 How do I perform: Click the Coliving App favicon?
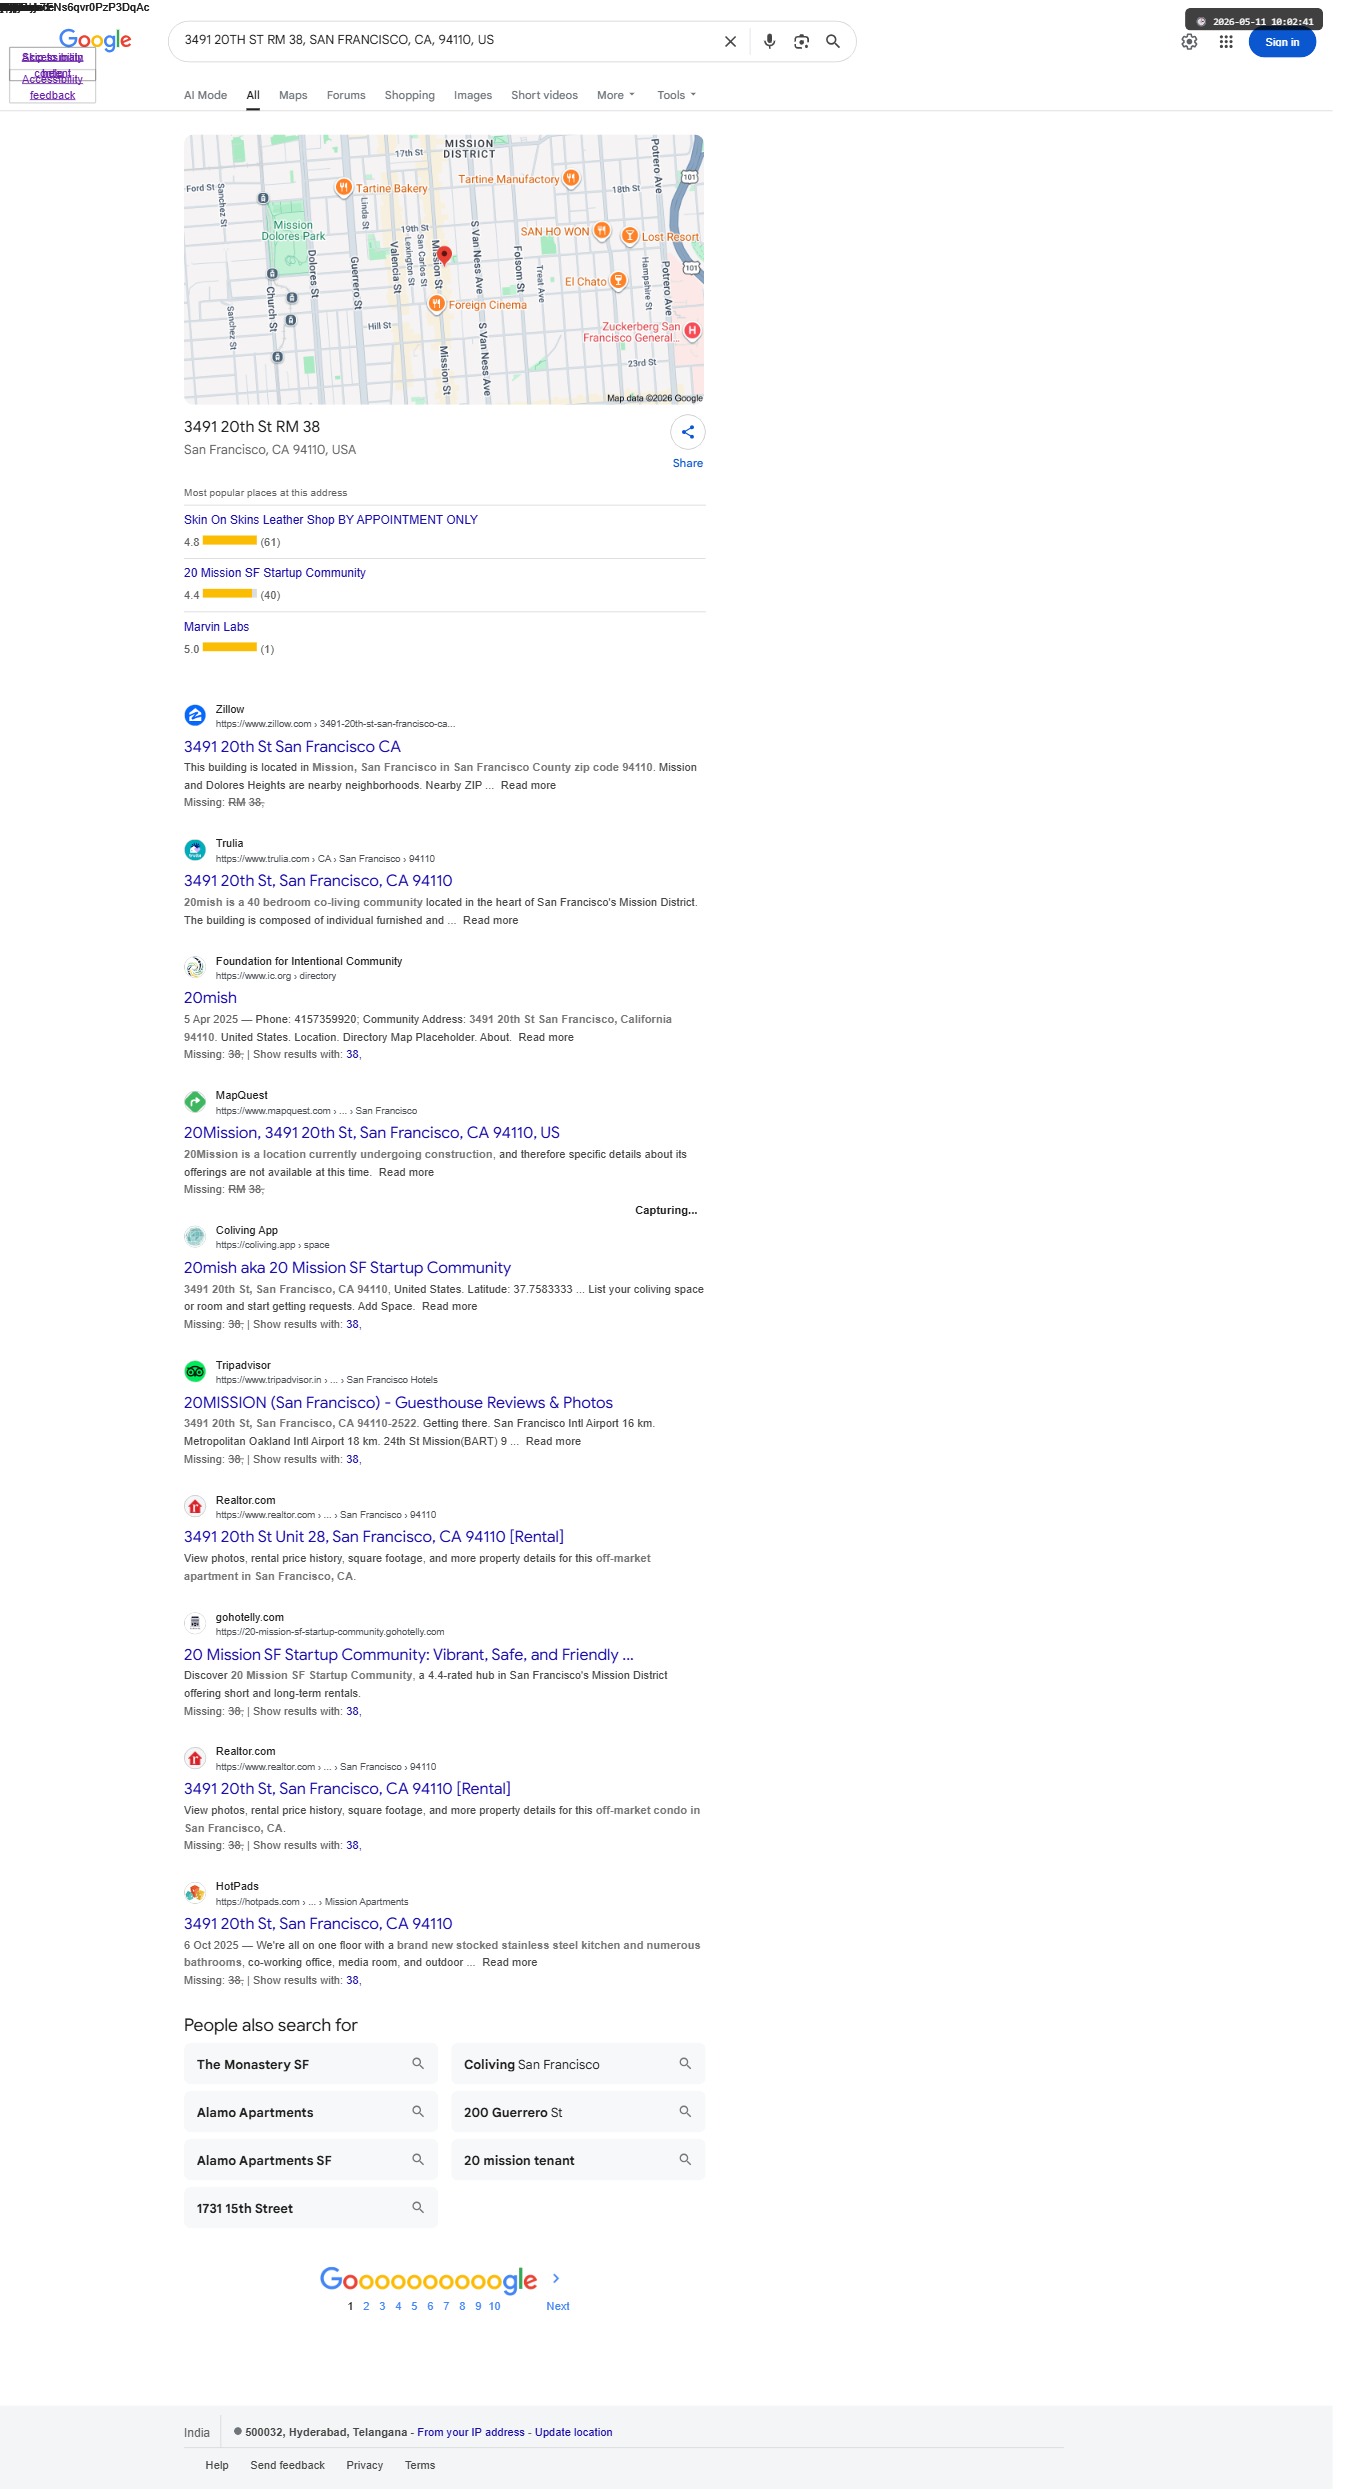click(195, 1237)
